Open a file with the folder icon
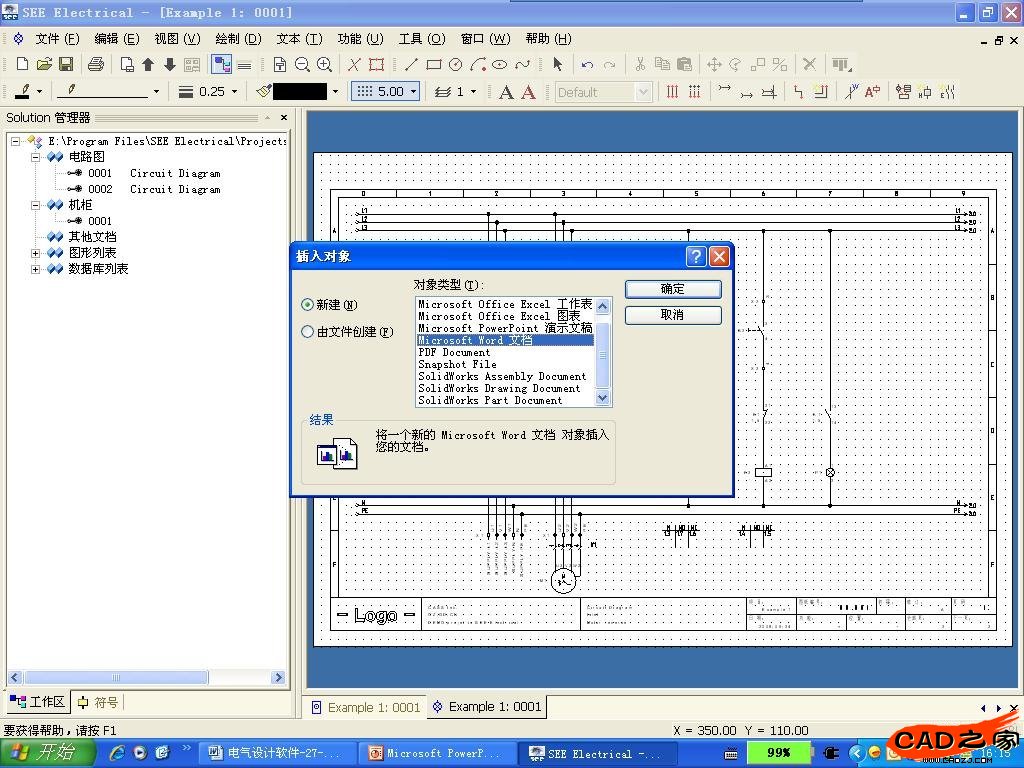 click(44, 64)
